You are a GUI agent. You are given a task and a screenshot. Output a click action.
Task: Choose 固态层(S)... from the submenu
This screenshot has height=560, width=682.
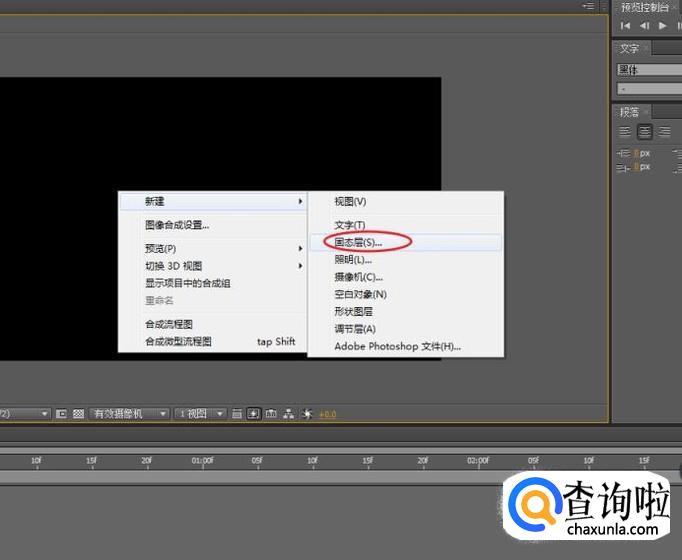click(358, 242)
